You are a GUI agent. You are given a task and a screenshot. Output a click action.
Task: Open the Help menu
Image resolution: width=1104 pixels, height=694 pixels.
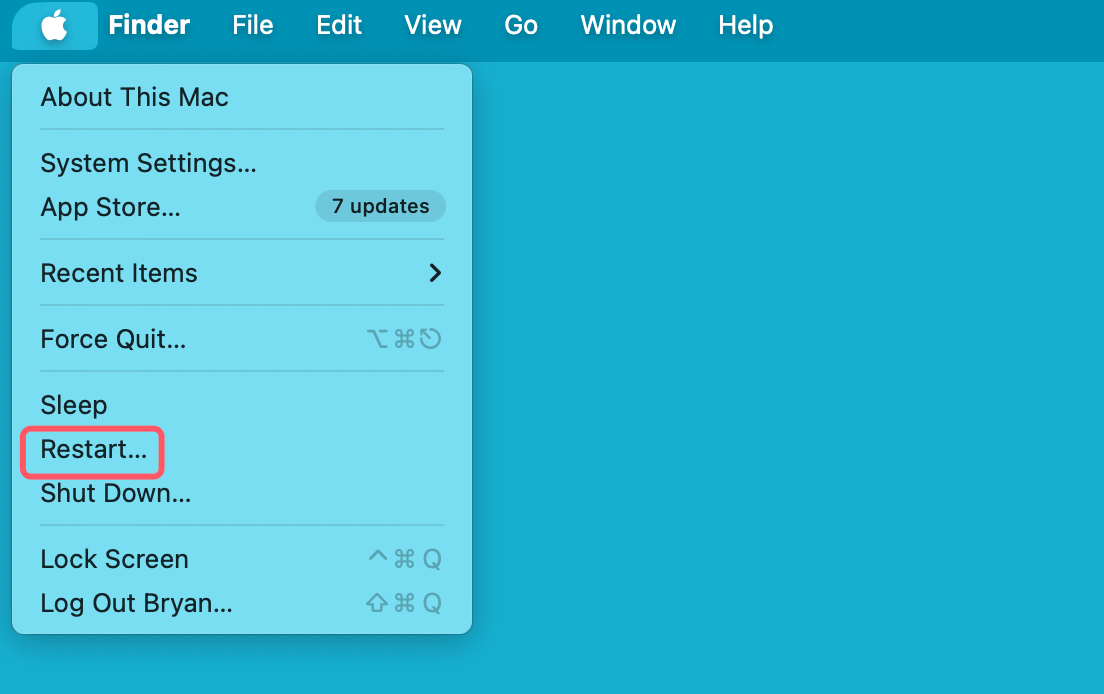coord(745,25)
